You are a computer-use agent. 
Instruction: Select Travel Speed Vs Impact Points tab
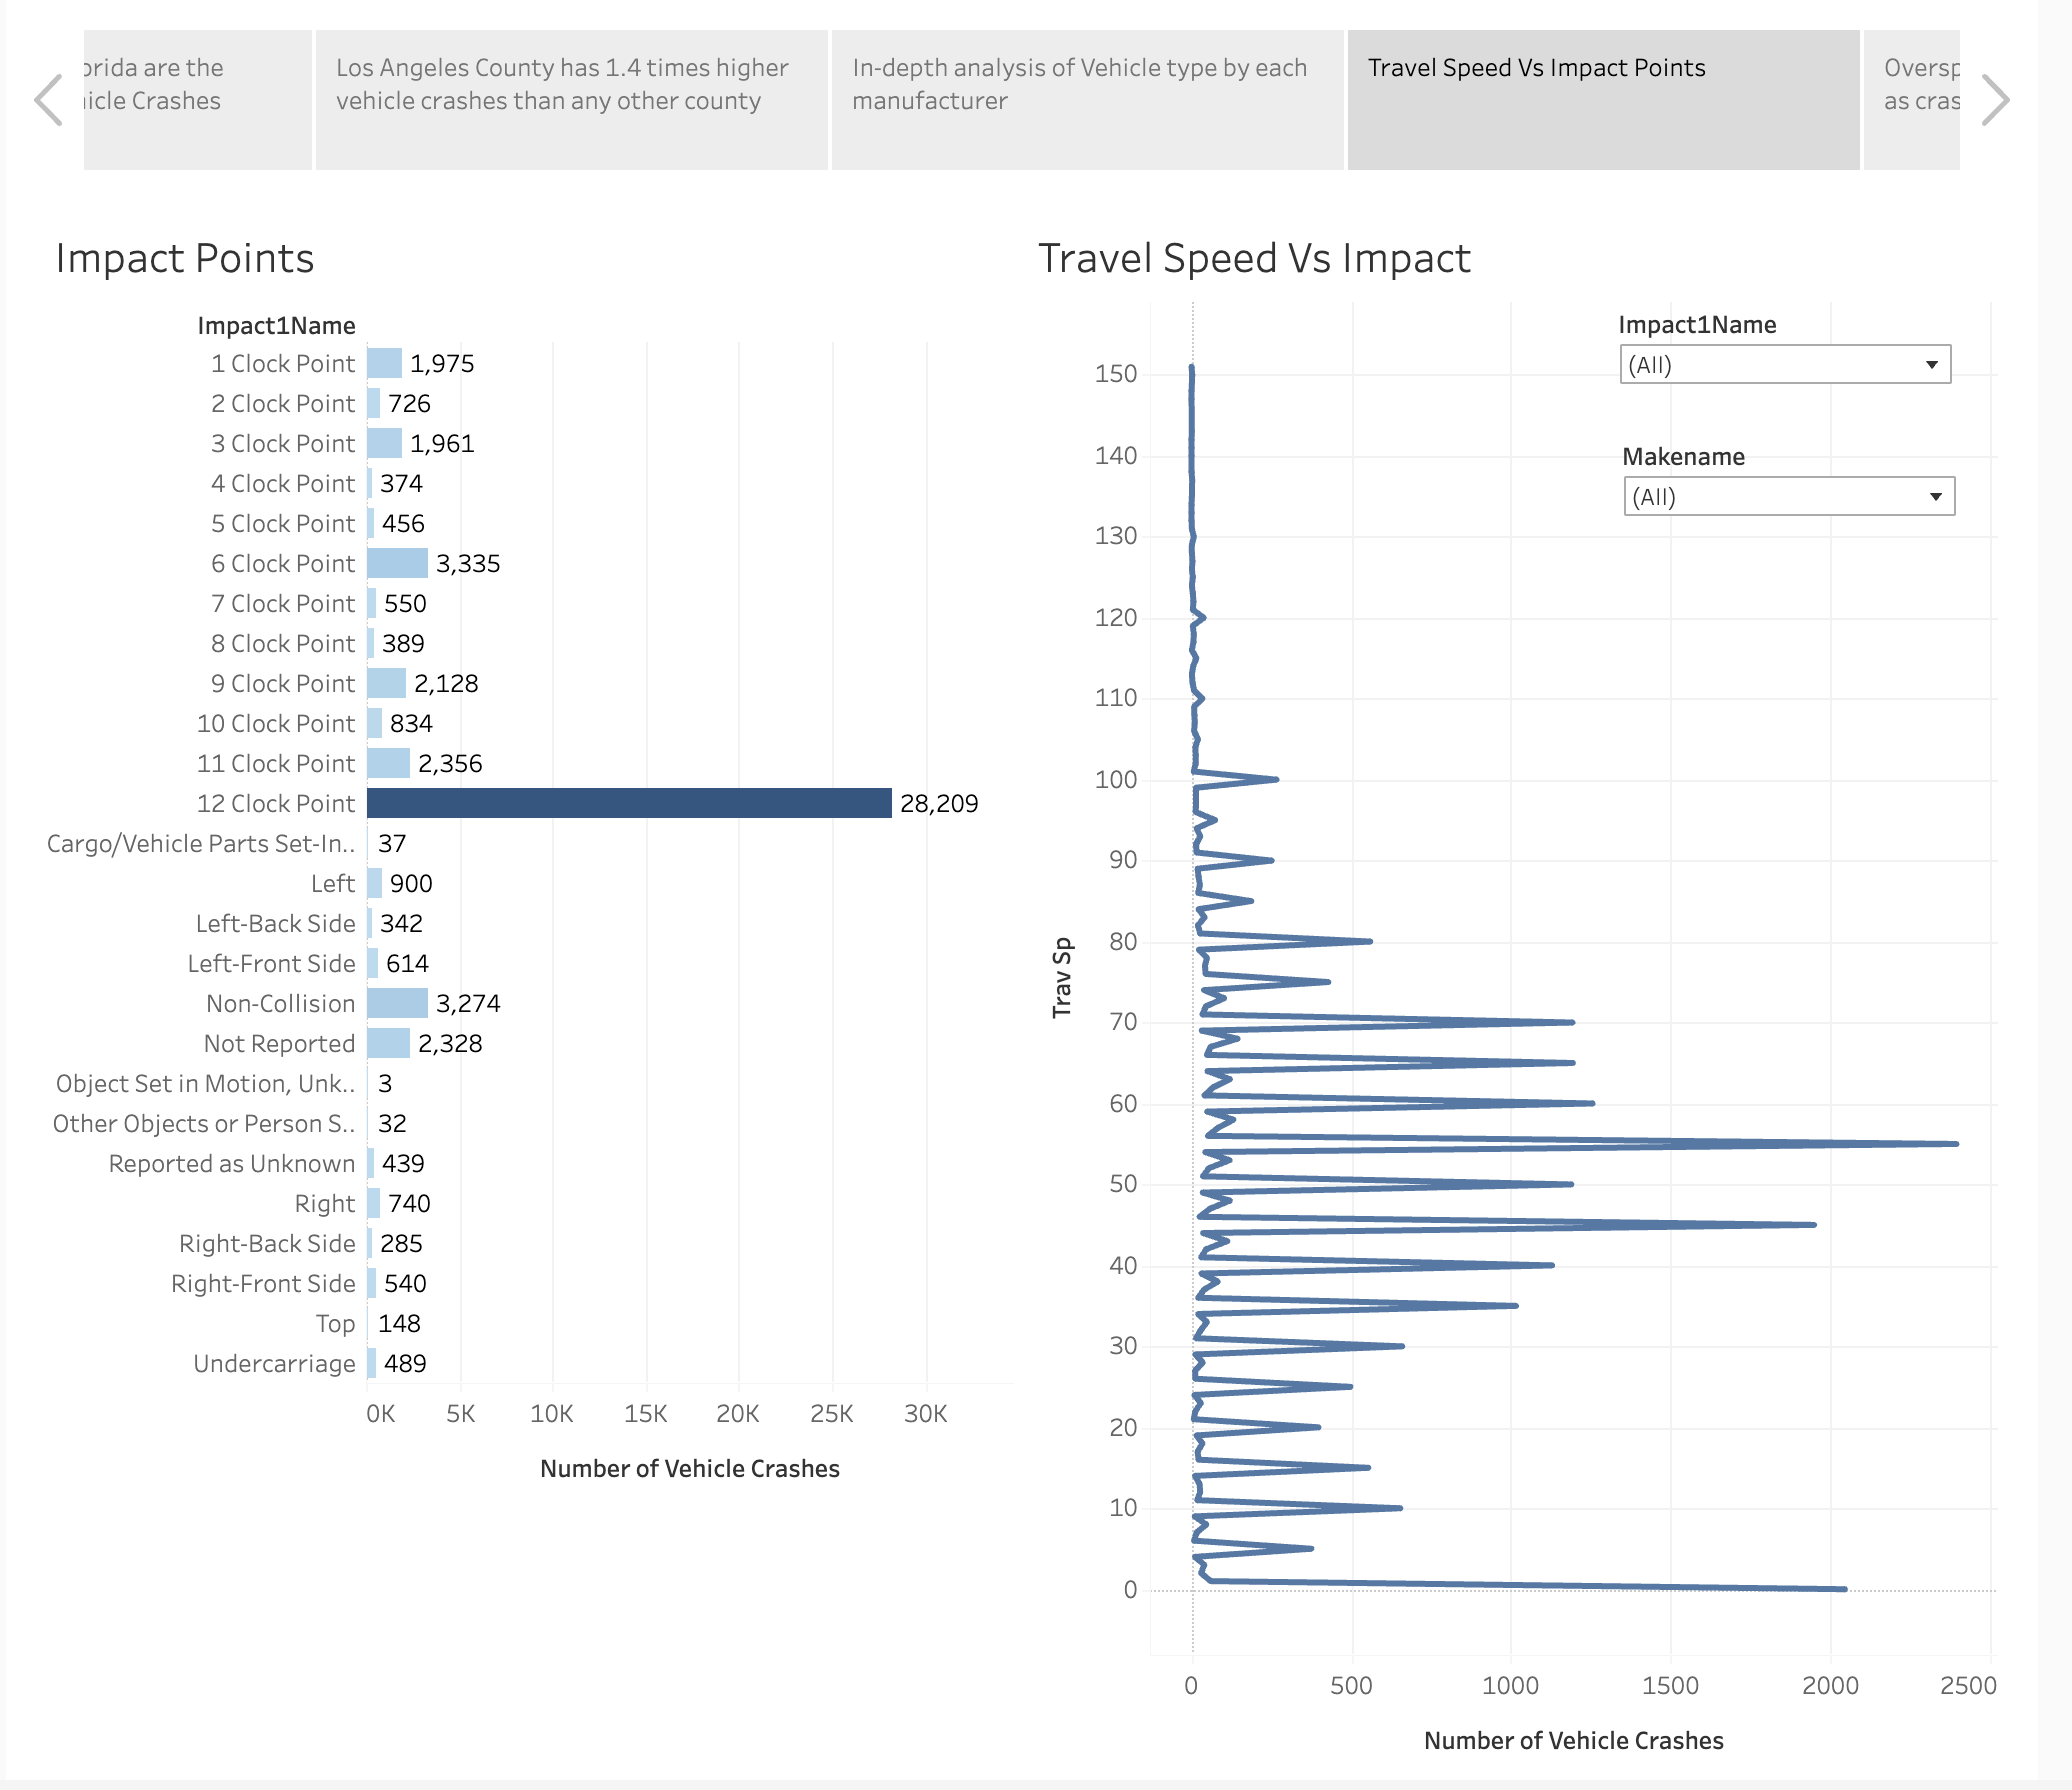1603,100
